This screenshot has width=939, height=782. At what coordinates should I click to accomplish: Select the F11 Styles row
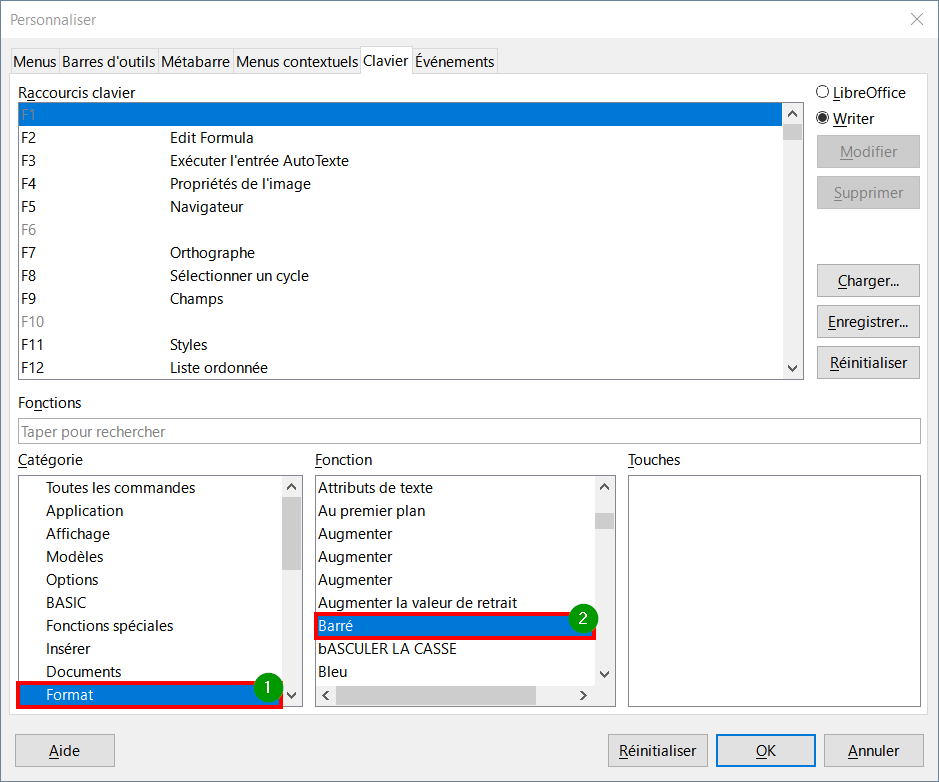[x=400, y=345]
